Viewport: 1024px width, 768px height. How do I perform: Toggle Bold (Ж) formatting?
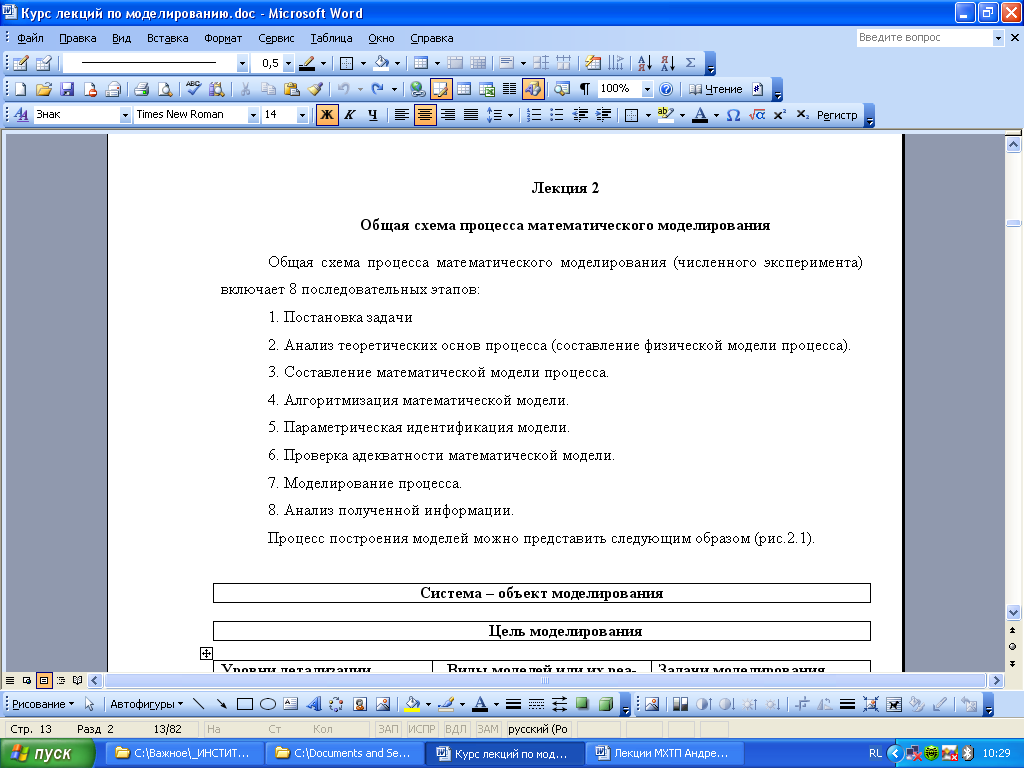click(x=327, y=115)
